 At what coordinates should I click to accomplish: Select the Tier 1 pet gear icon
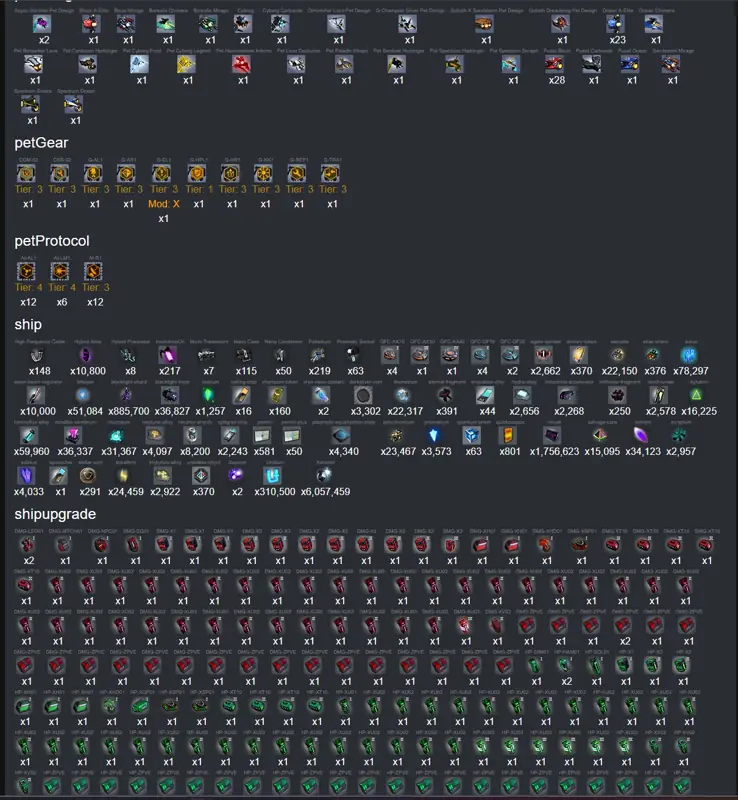[198, 173]
